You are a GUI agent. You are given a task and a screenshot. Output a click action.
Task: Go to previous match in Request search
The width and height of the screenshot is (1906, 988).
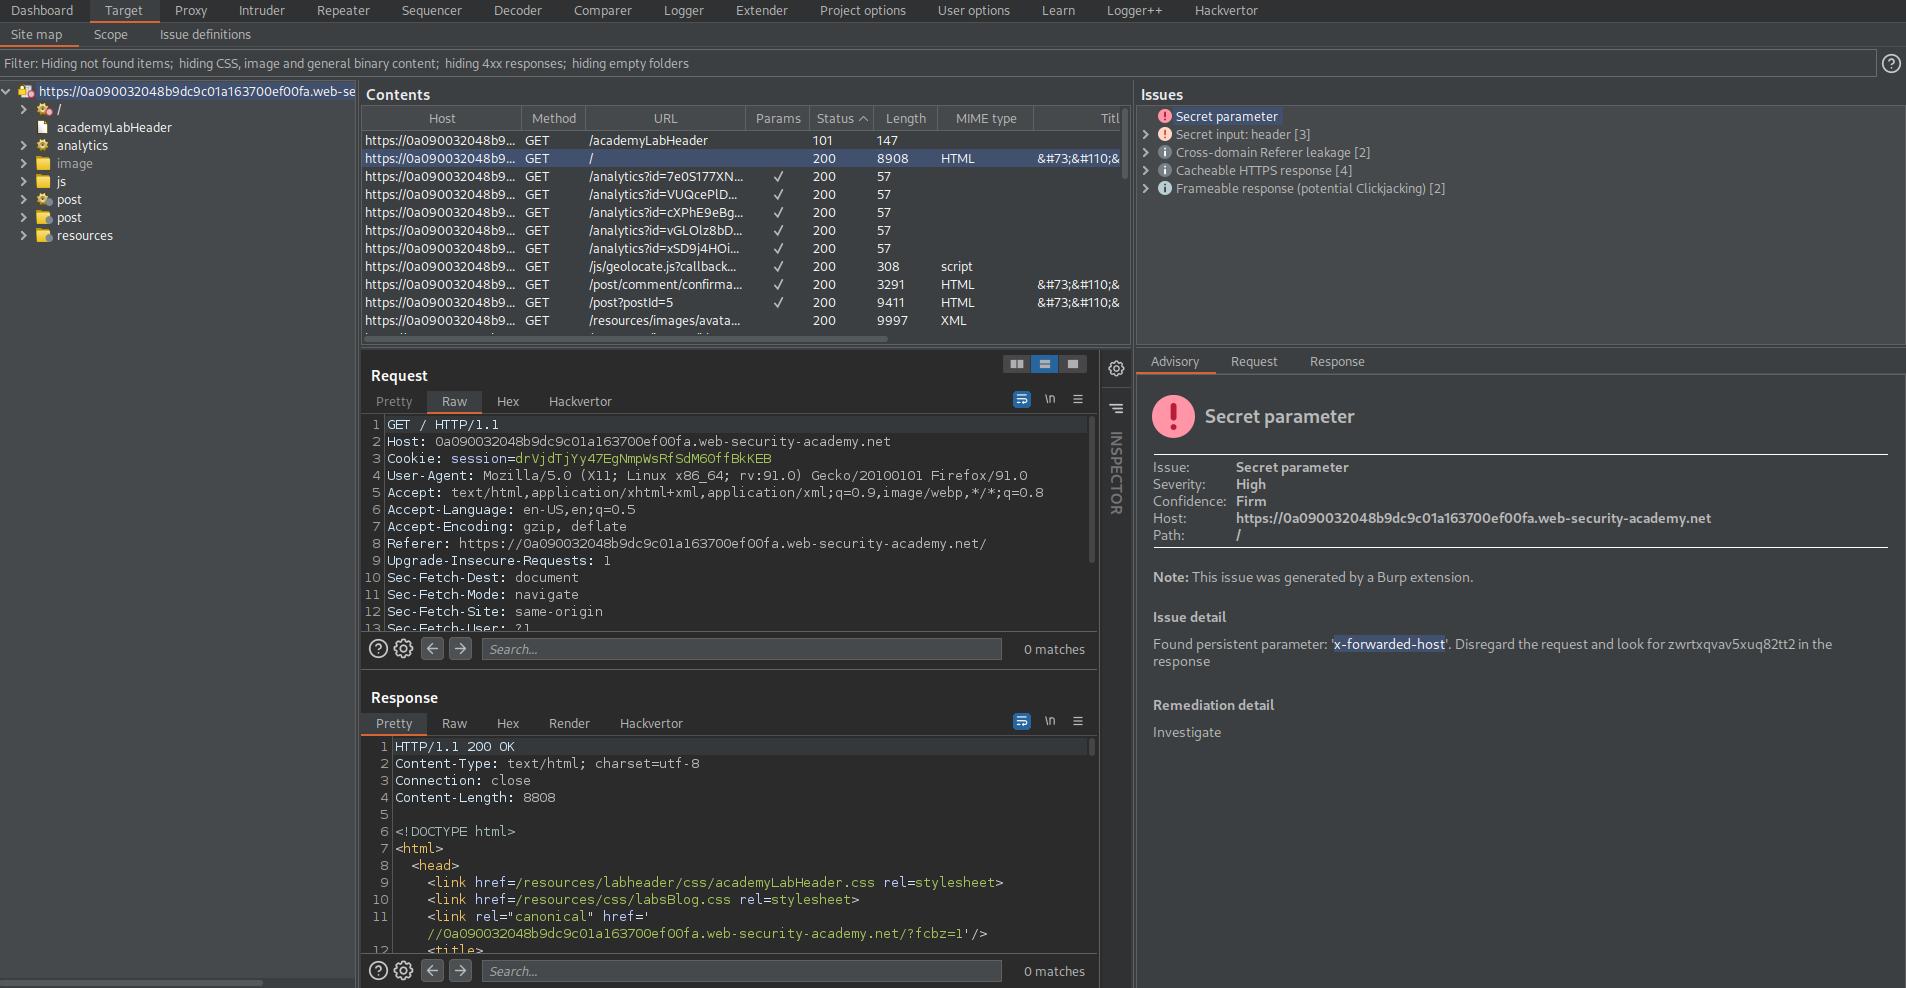point(432,649)
